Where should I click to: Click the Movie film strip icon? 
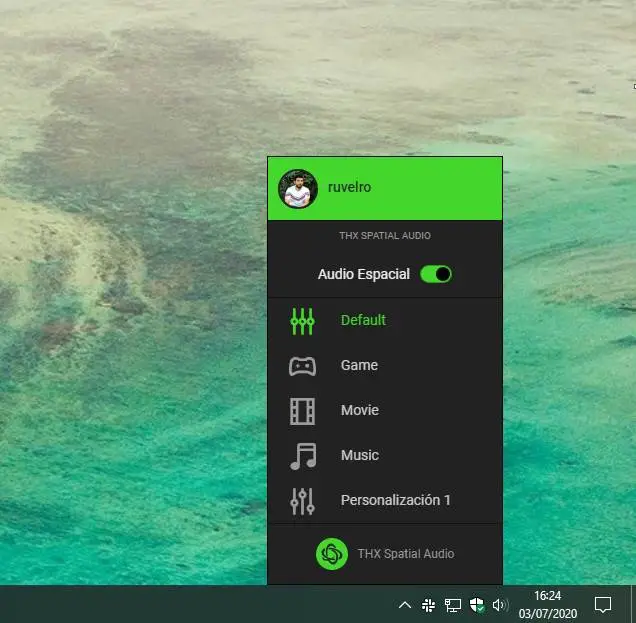click(x=302, y=411)
